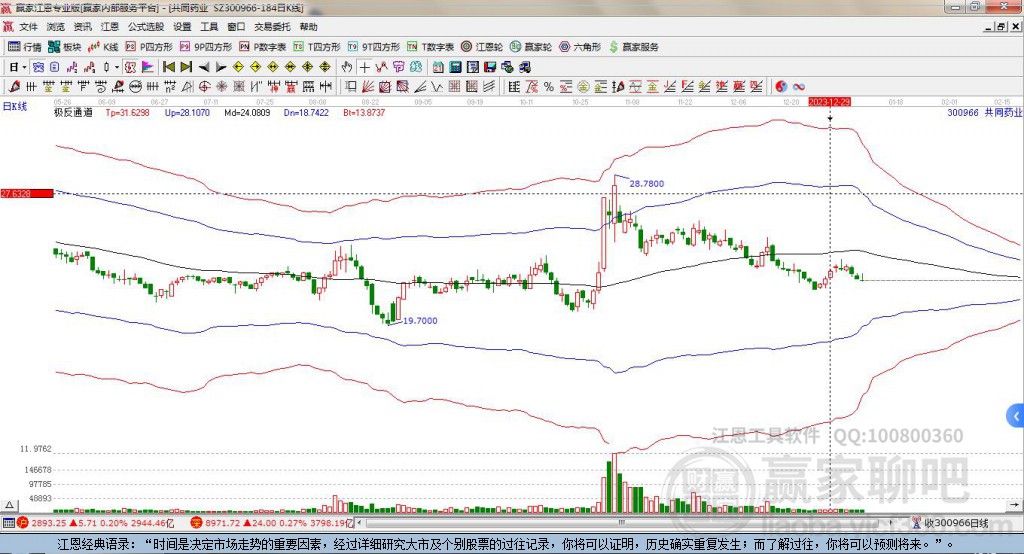The image size is (1024, 554).
Task: Step back with black left arrow
Action: click(x=204, y=67)
